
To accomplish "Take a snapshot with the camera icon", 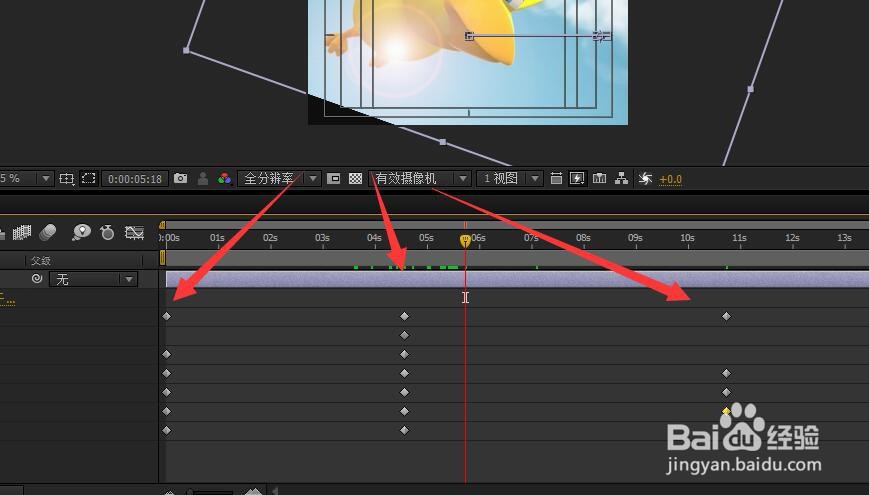I will click(x=180, y=178).
